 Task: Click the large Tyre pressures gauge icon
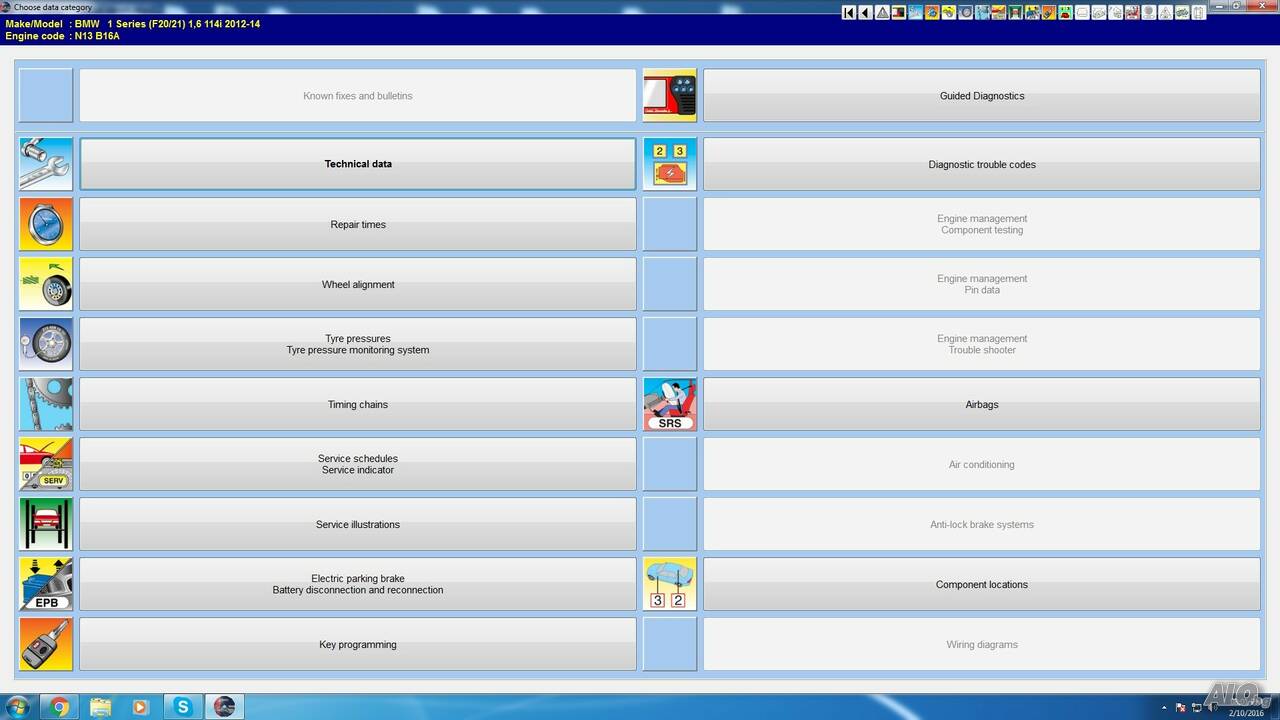[x=46, y=344]
